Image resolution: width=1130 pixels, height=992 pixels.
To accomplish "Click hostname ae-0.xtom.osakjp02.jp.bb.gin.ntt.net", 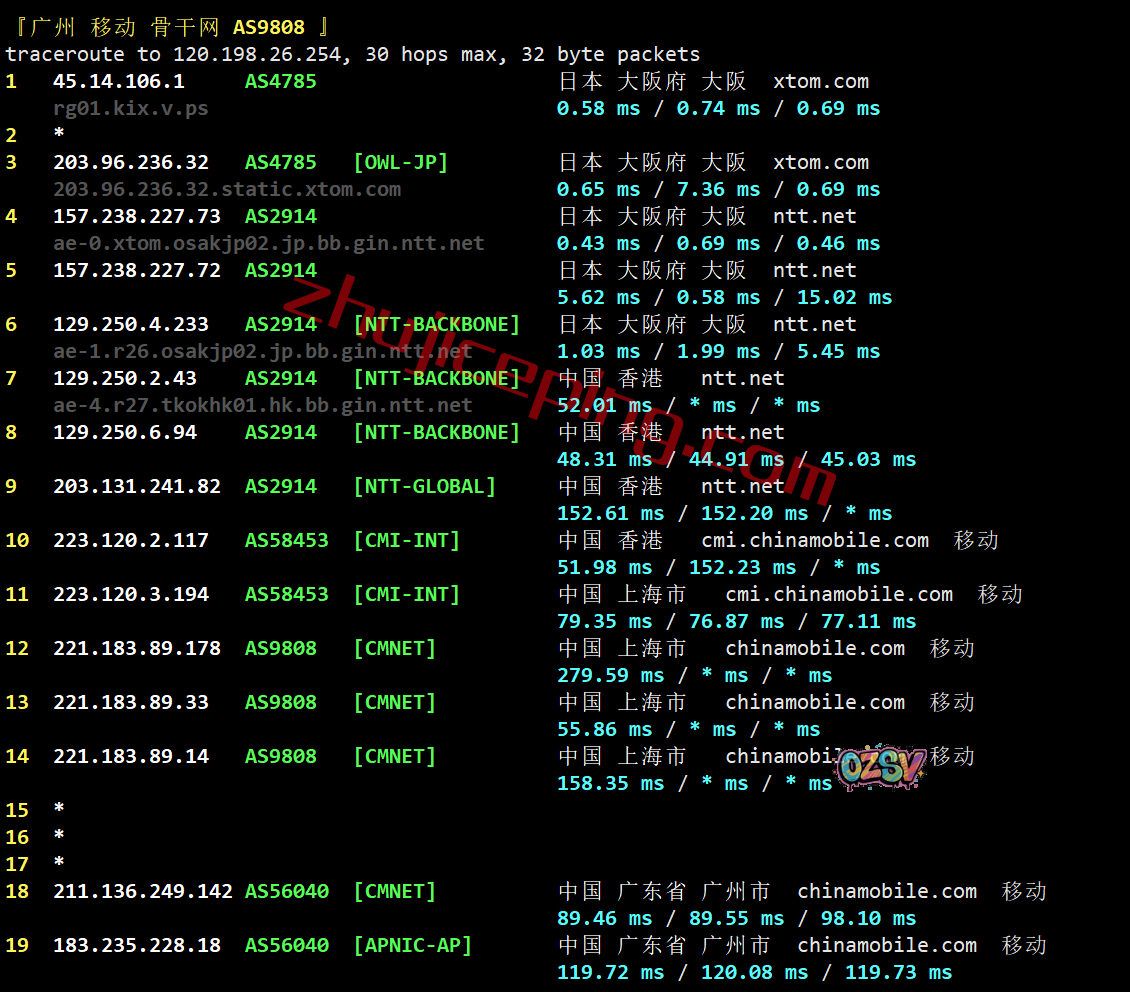I will click(268, 243).
